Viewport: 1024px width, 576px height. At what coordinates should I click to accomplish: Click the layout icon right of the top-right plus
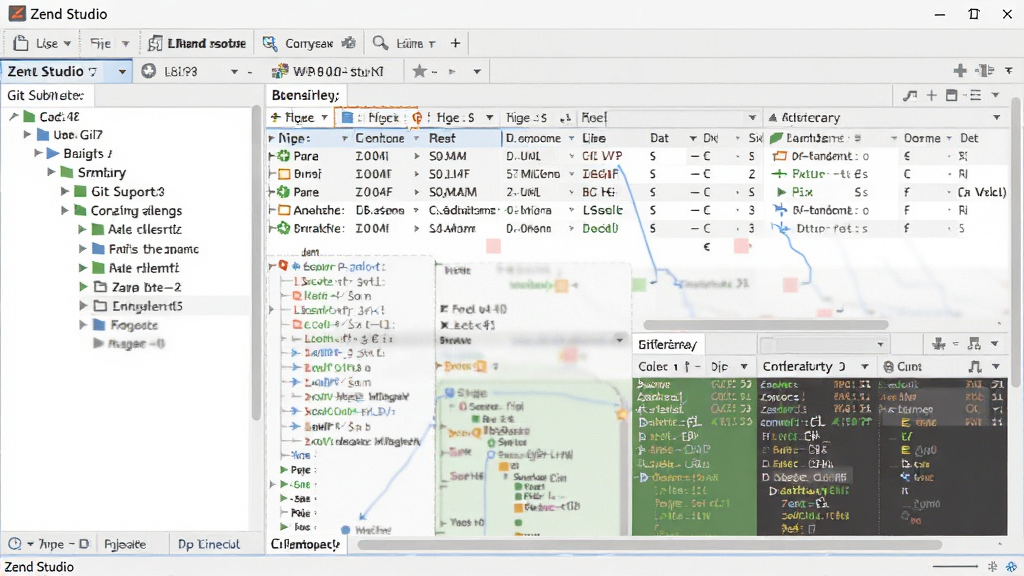985,71
